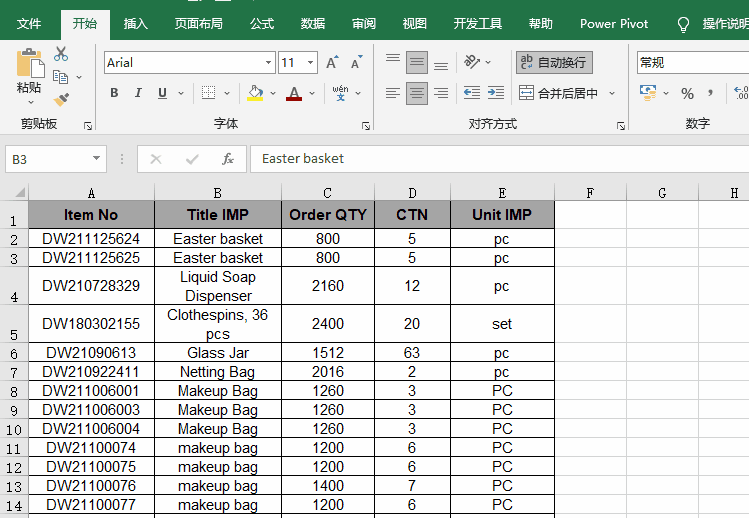Open merge and center dropdown arrow
749x518 pixels.
pos(612,93)
